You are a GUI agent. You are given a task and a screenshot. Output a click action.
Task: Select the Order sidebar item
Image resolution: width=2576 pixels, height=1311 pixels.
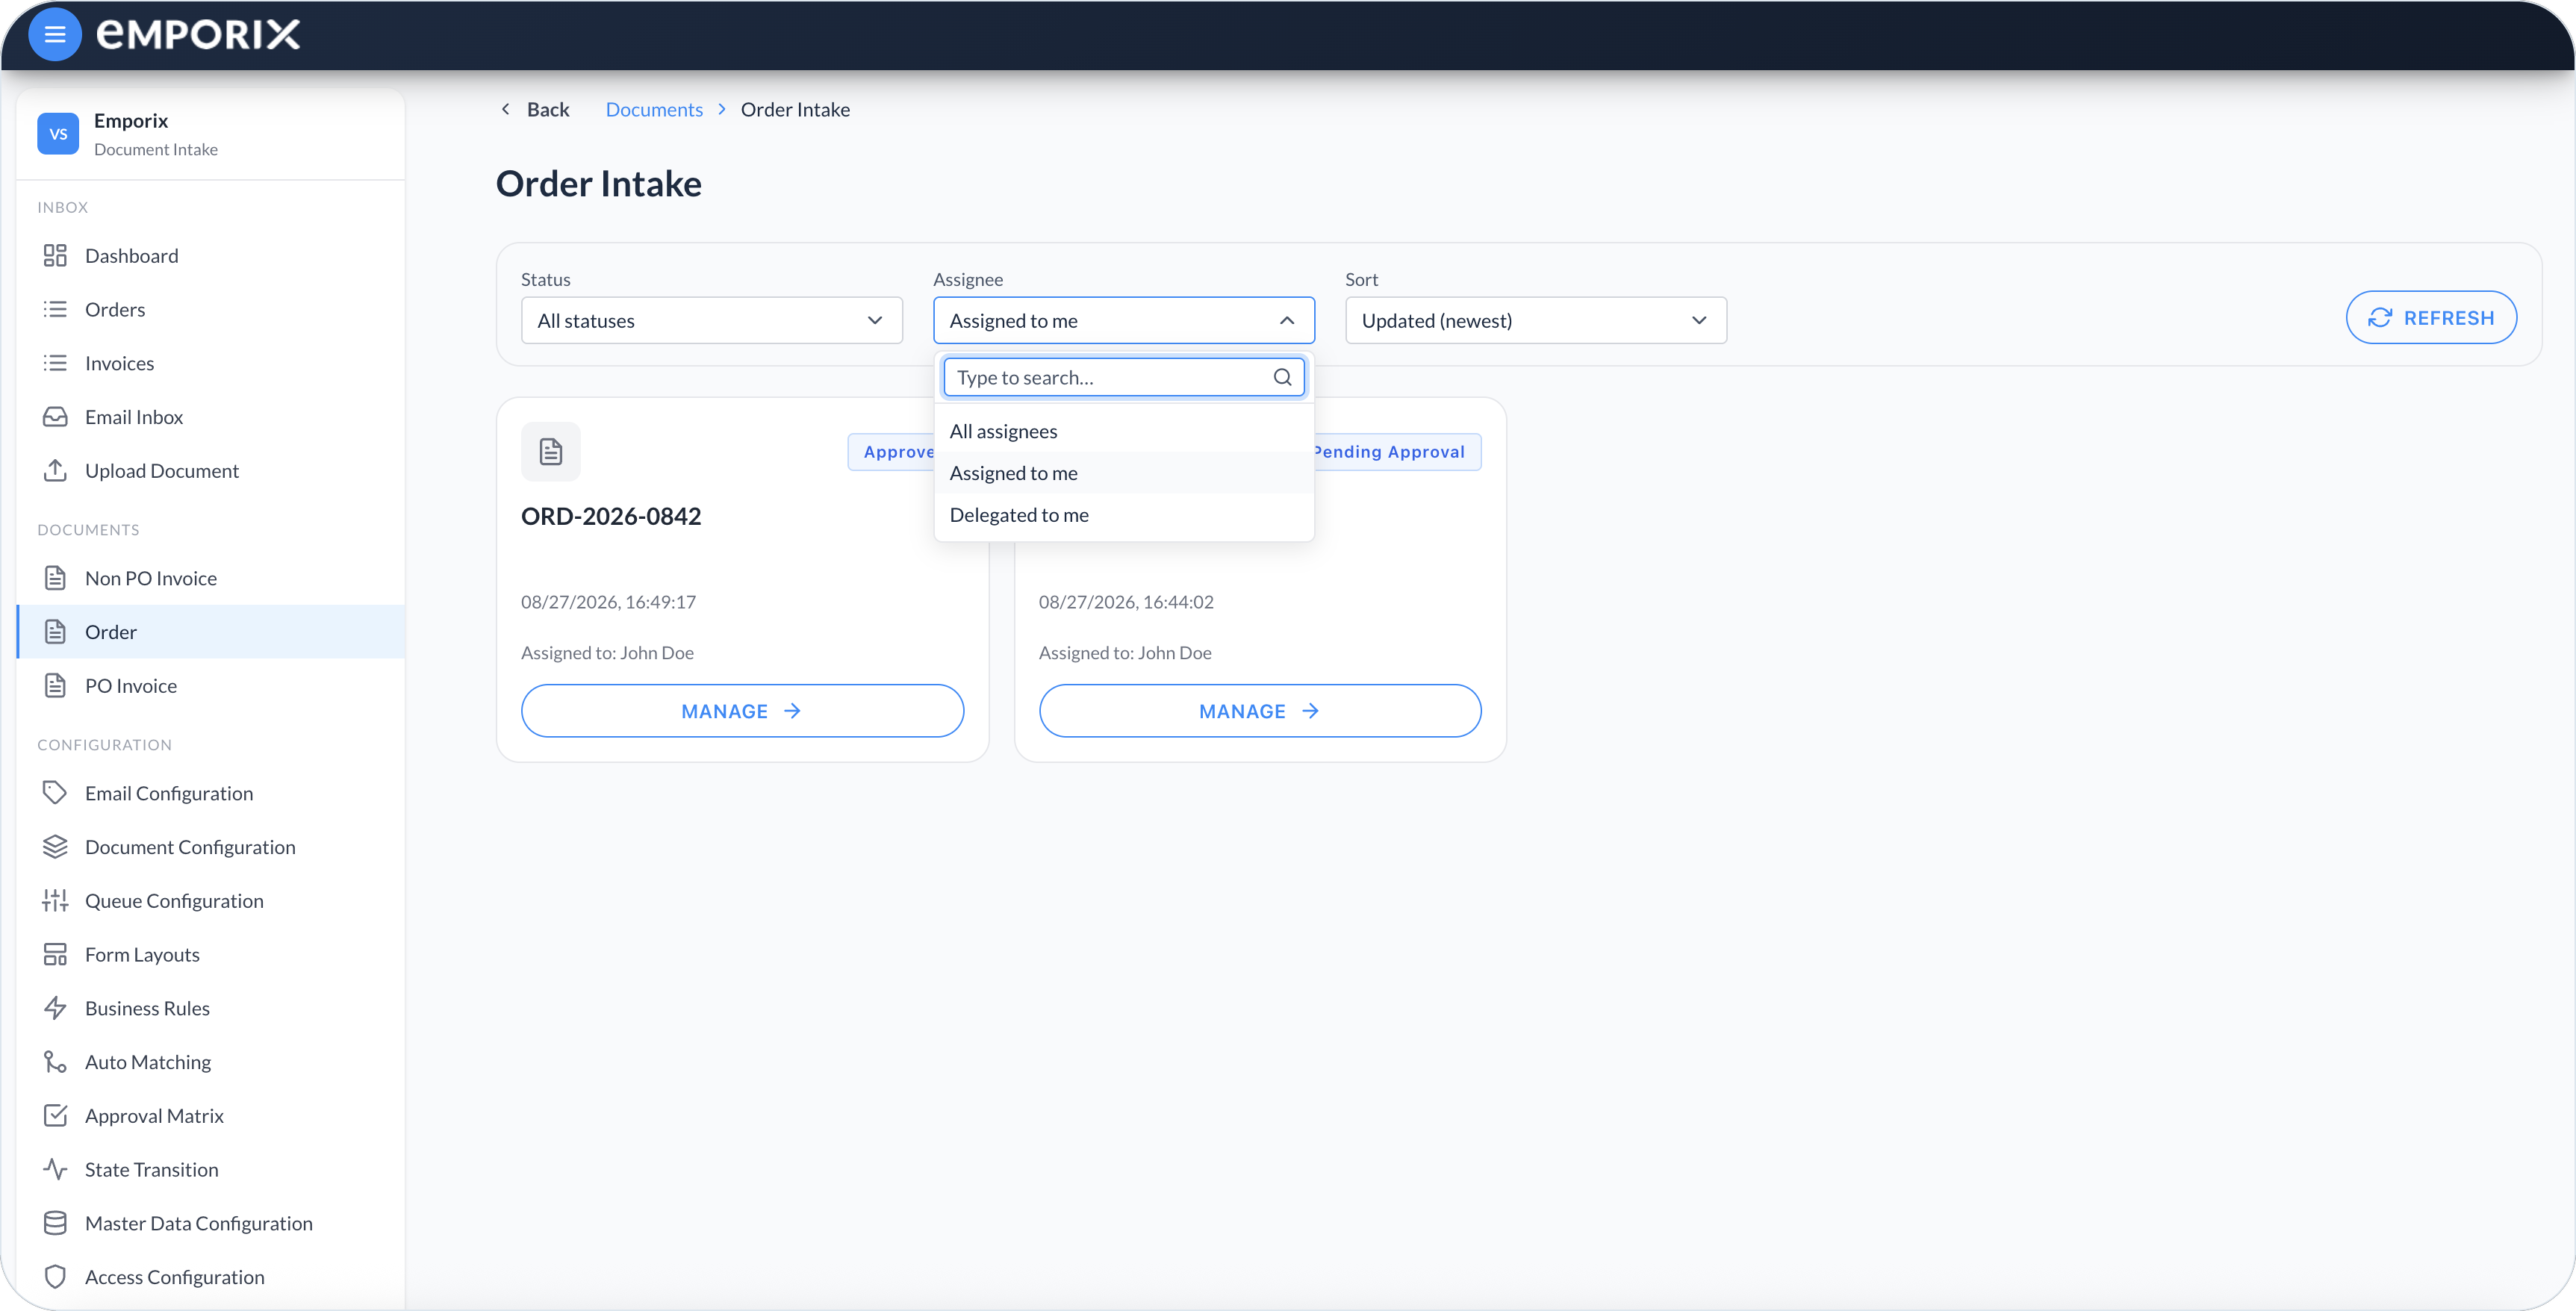(211, 632)
